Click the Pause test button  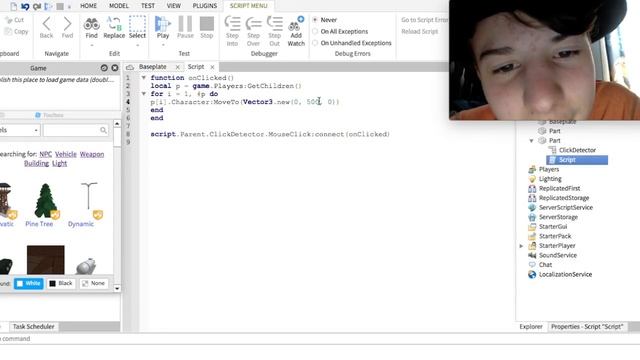pyautogui.click(x=185, y=24)
